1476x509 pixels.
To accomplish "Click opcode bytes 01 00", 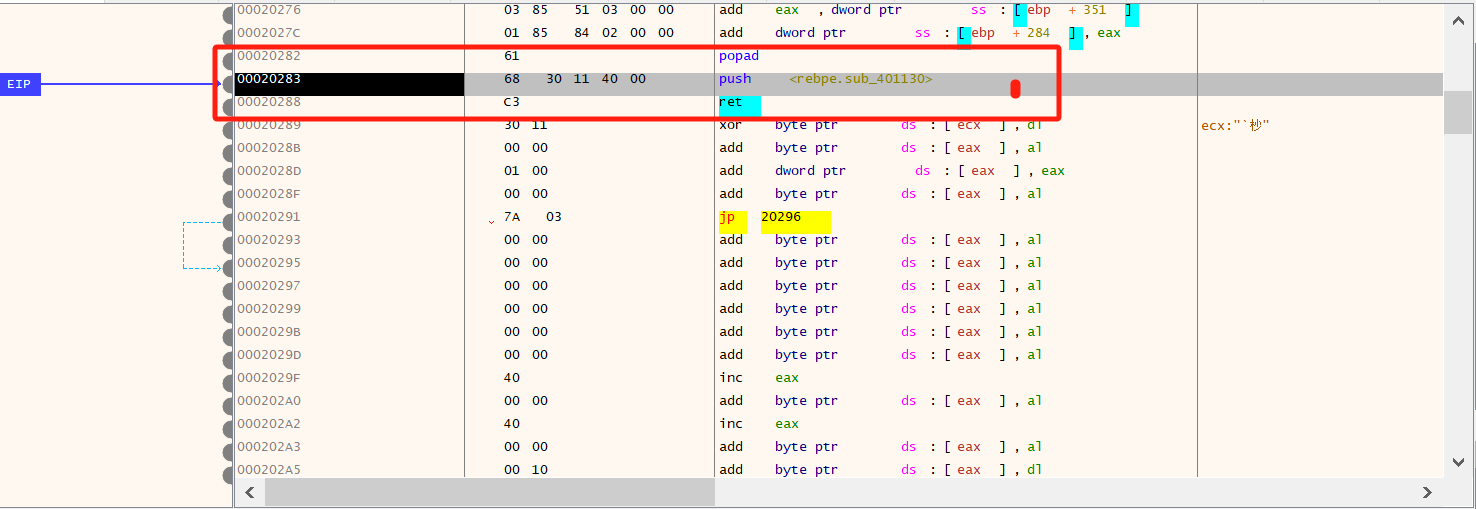I will pos(526,171).
